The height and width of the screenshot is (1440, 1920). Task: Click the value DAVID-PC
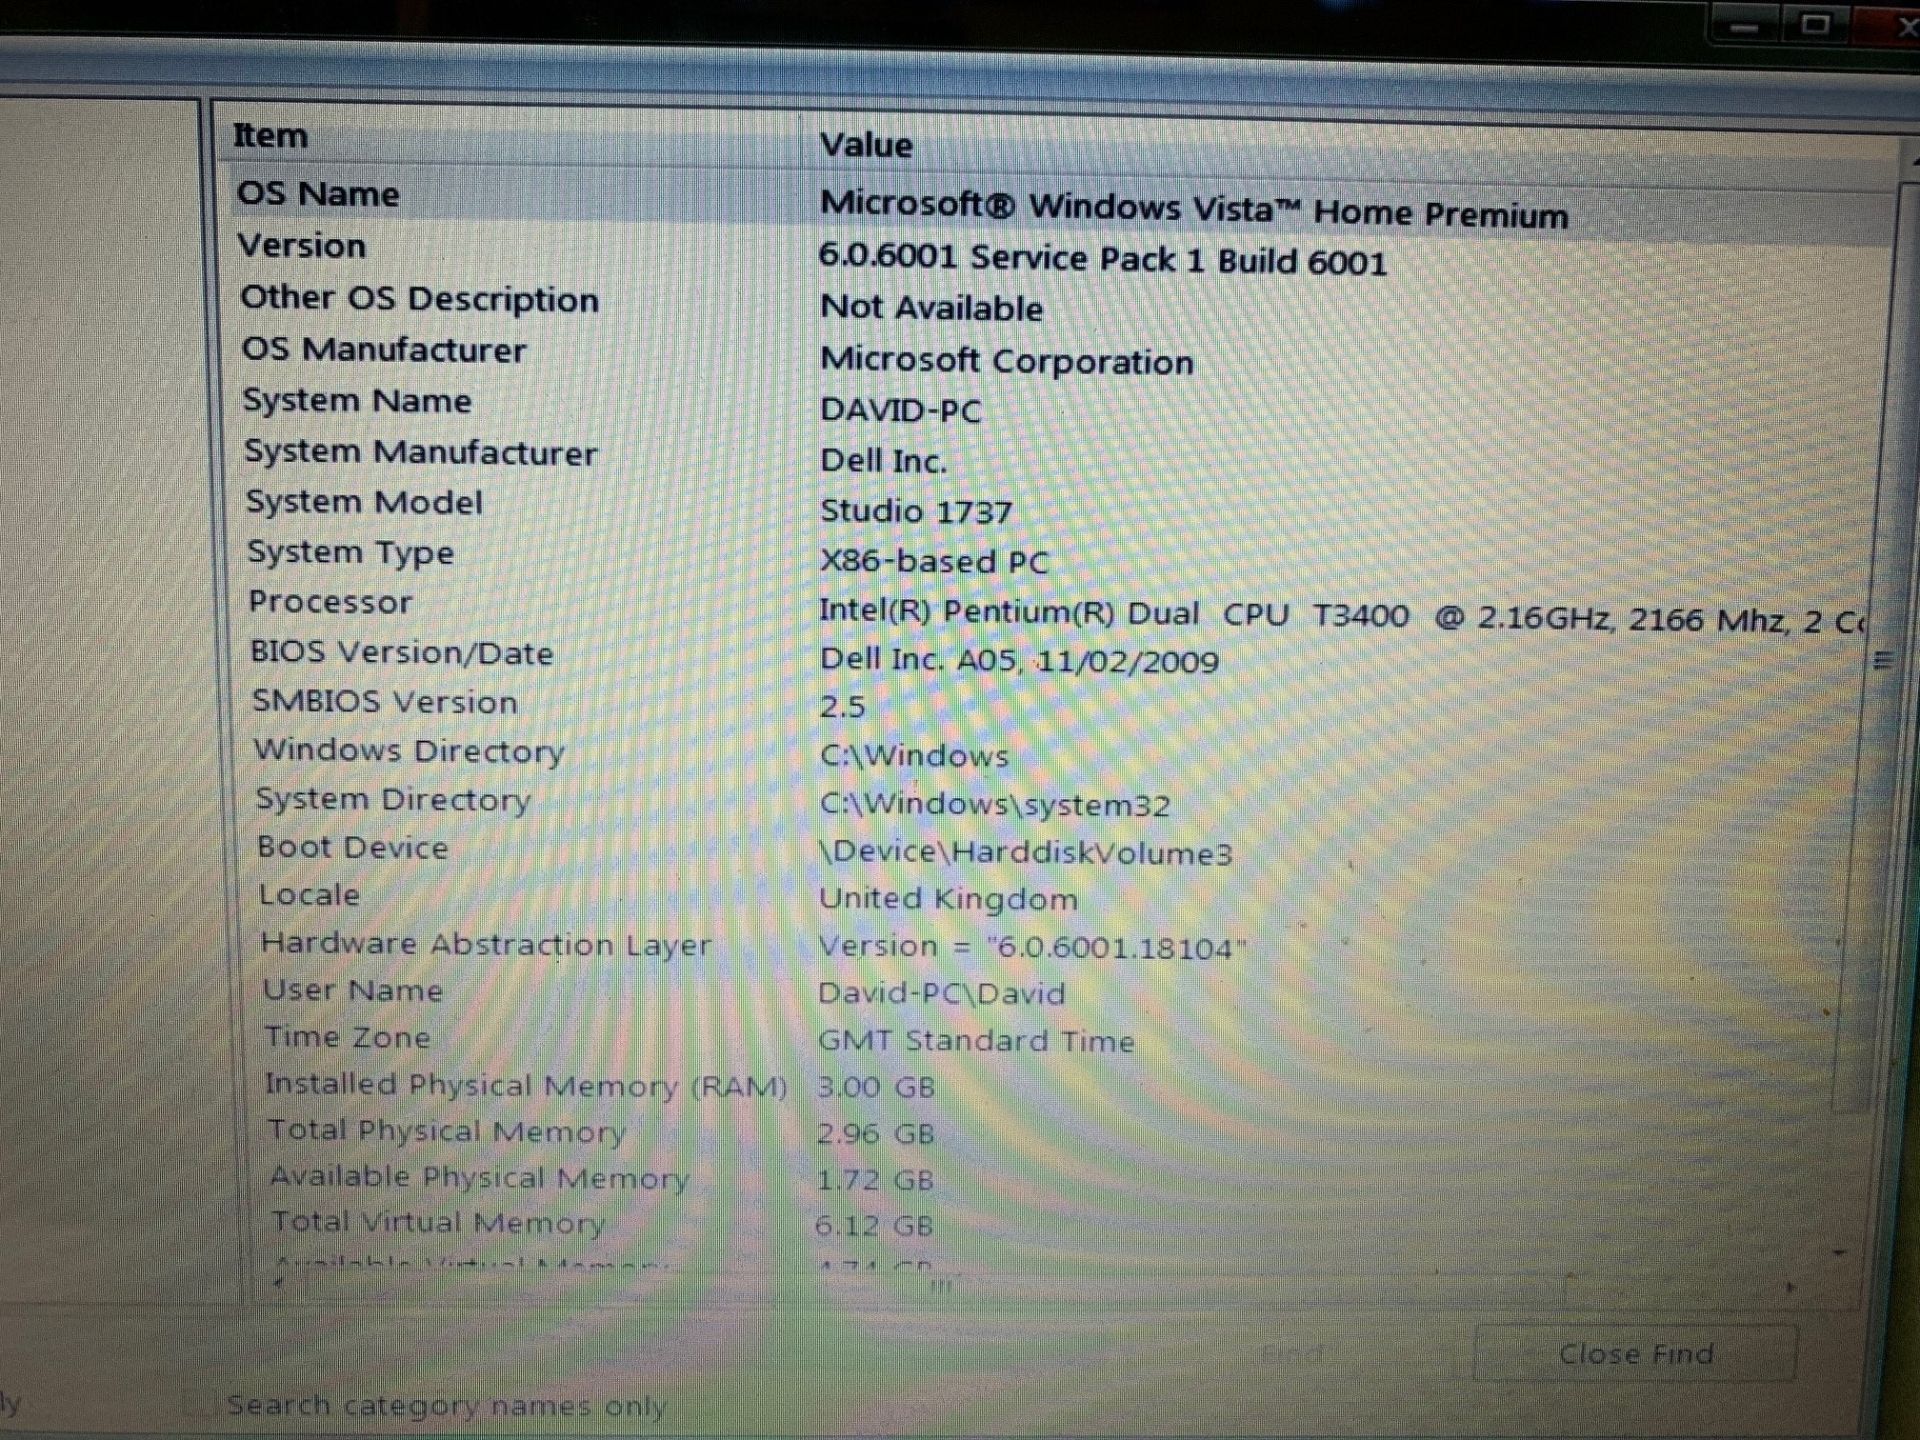901,410
